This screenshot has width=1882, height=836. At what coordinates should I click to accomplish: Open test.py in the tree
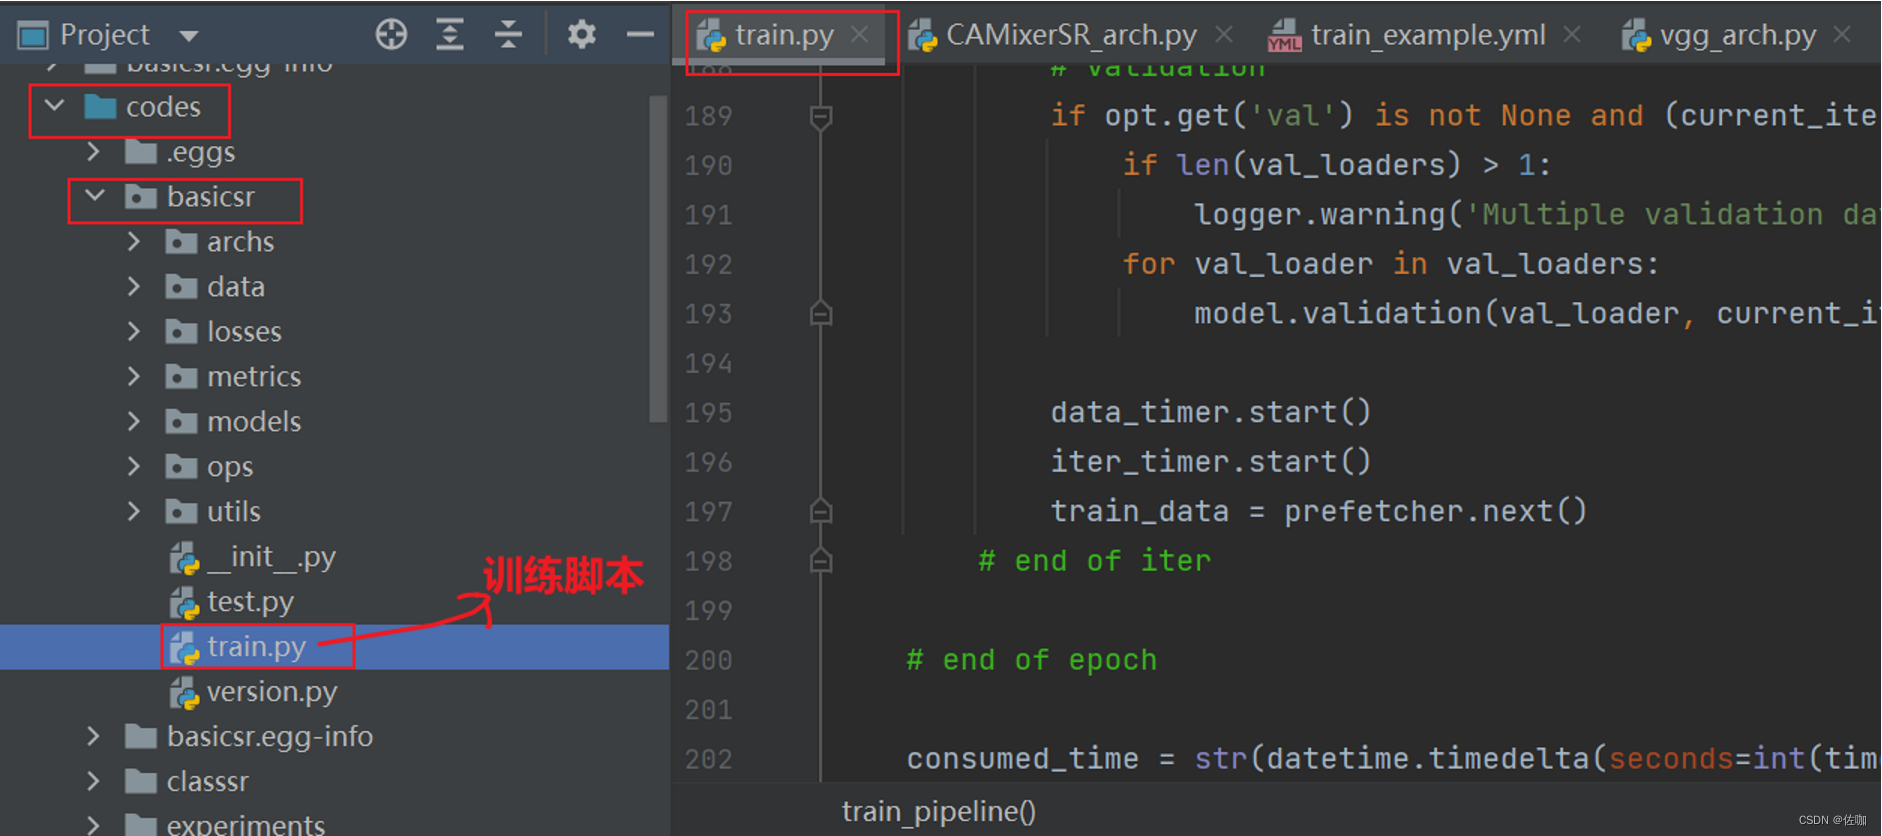[x=250, y=602]
